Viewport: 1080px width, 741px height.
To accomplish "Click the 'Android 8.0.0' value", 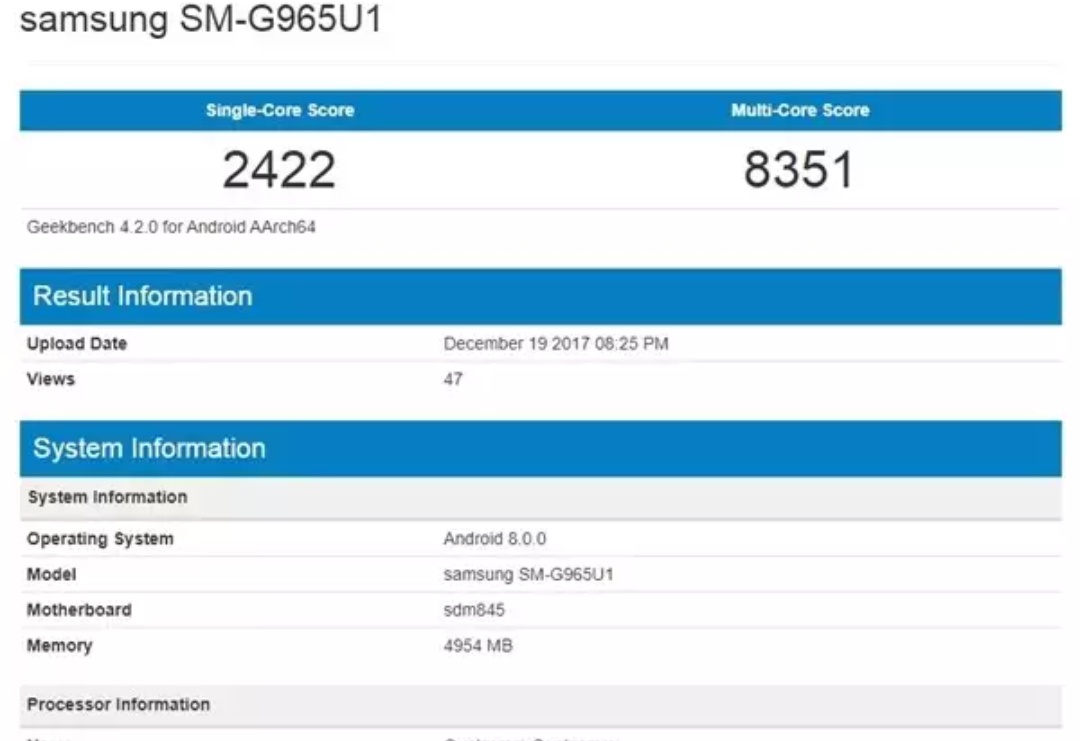I will 495,539.
